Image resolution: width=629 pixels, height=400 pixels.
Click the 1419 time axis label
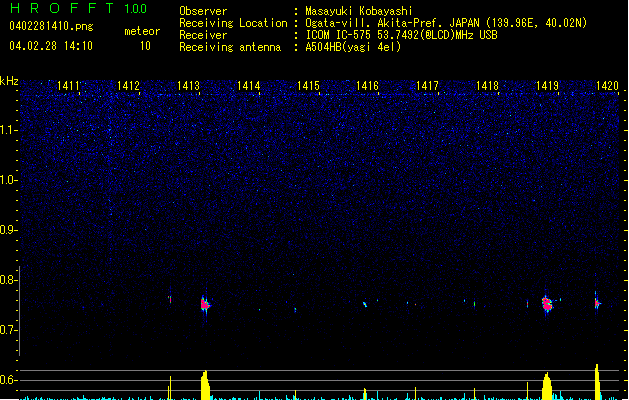point(547,85)
